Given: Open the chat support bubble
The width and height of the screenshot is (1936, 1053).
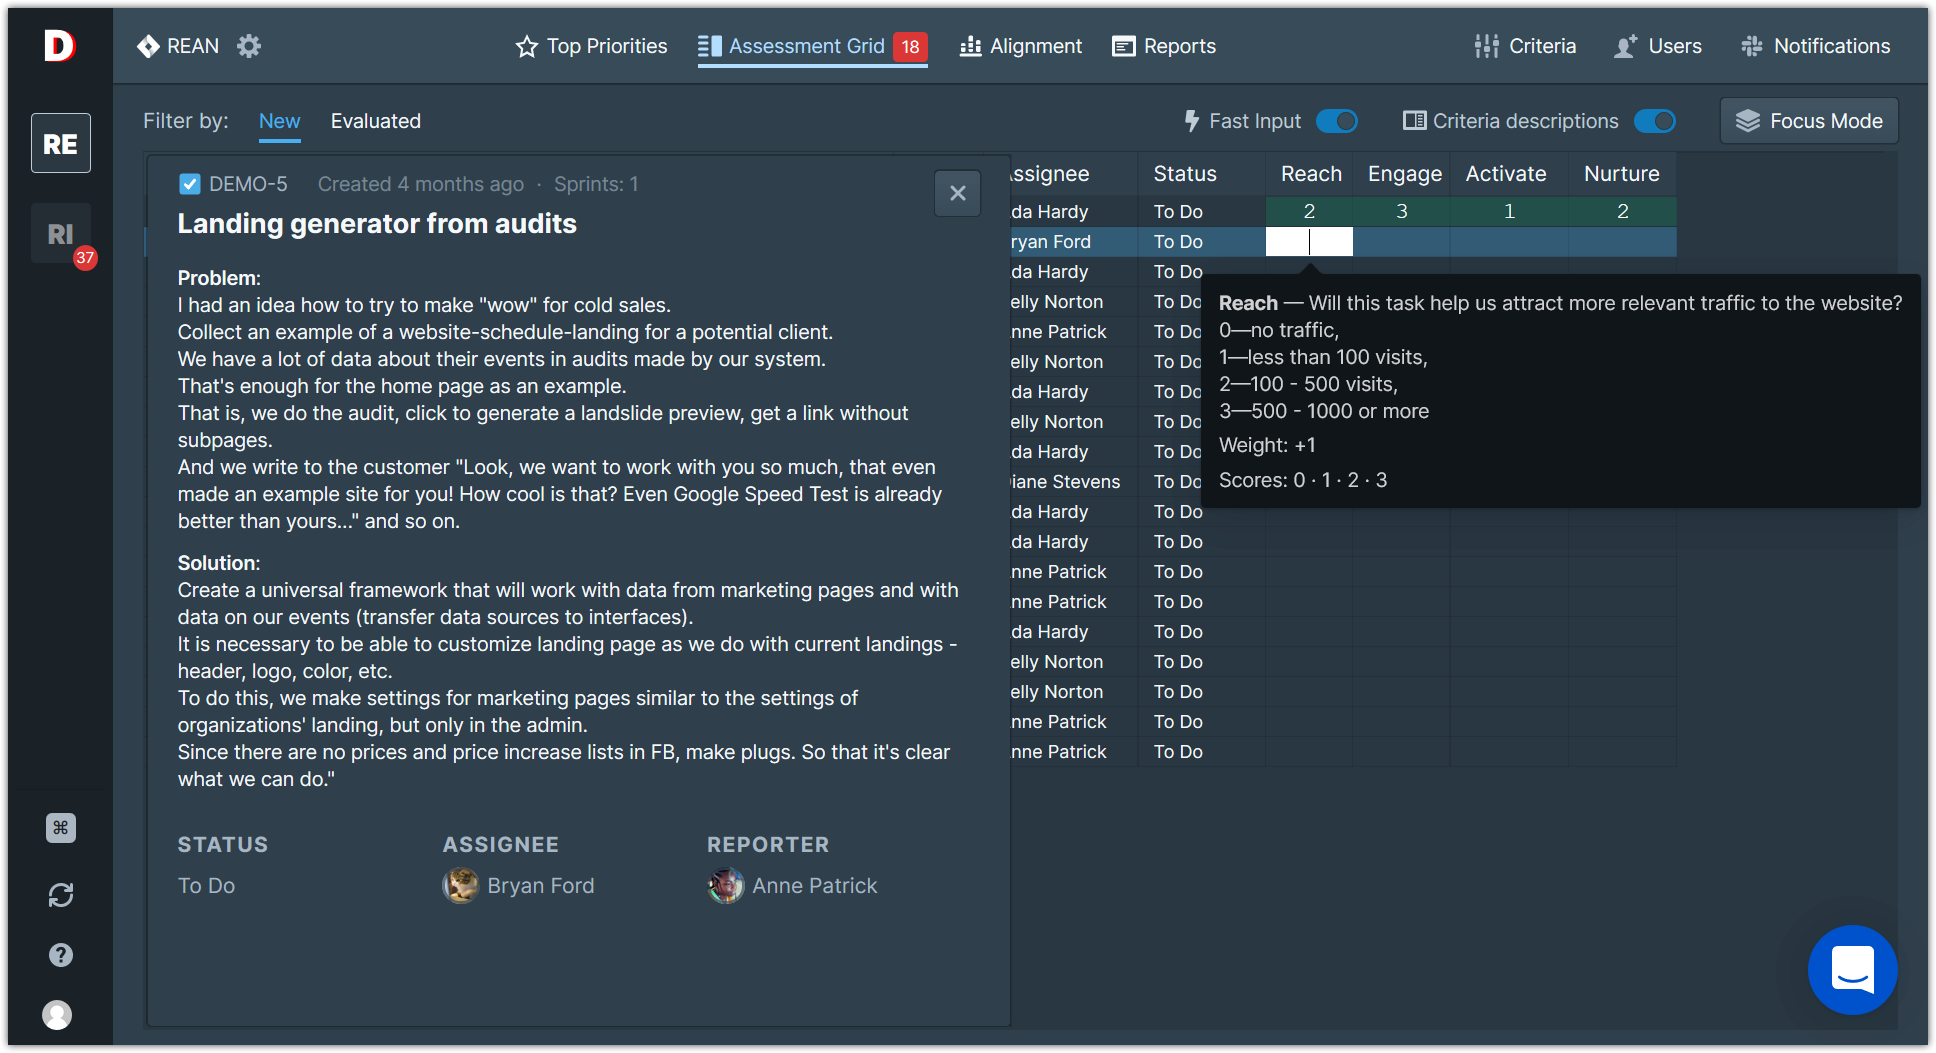Looking at the screenshot, I should click(1852, 970).
